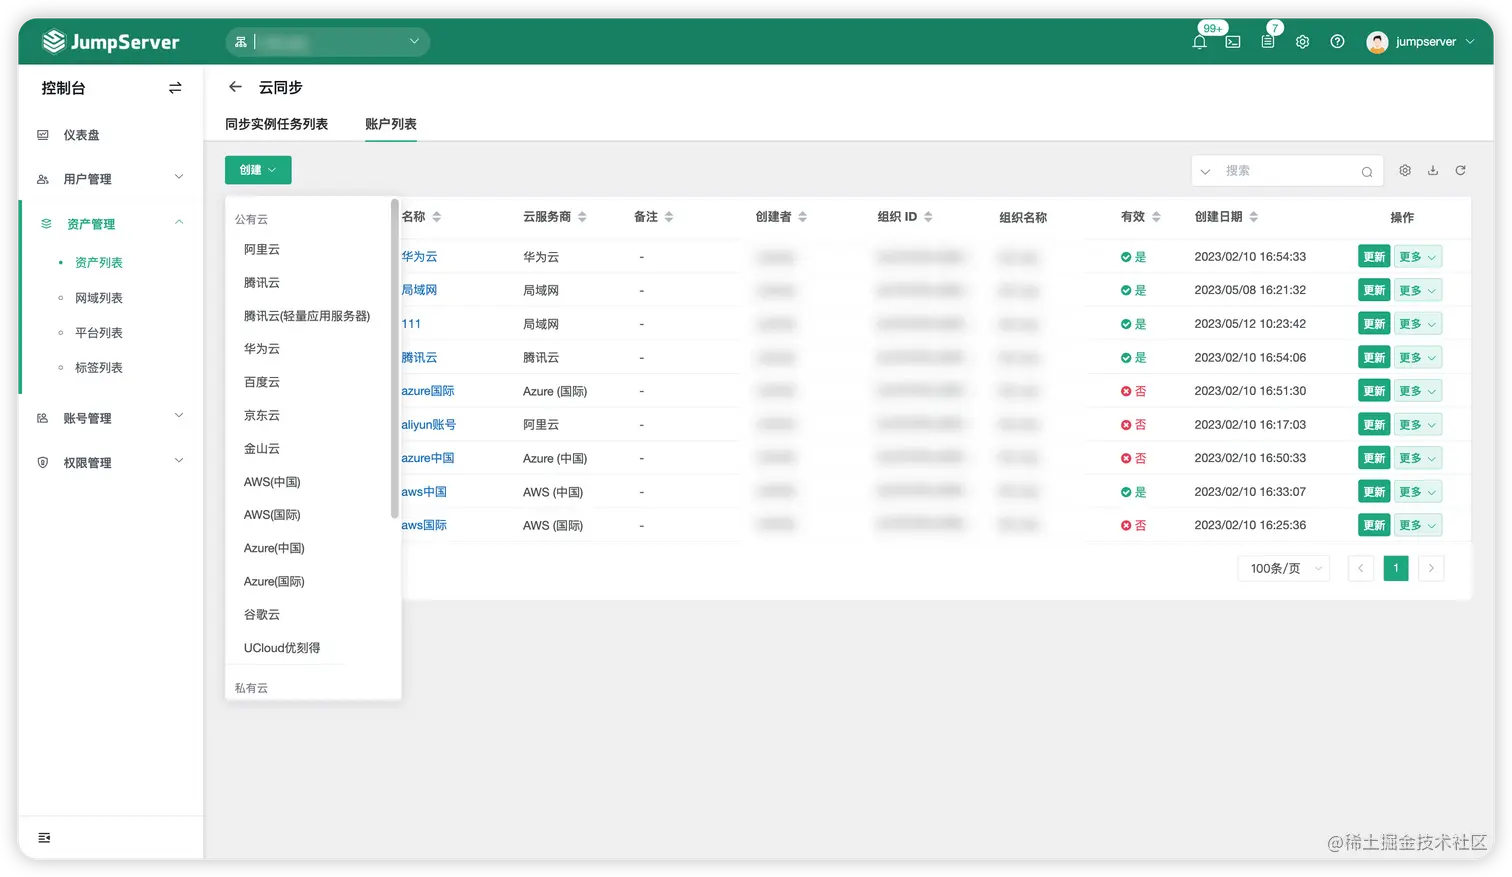Collapse 资产管理 in the sidebar
The image size is (1512, 877).
point(179,222)
